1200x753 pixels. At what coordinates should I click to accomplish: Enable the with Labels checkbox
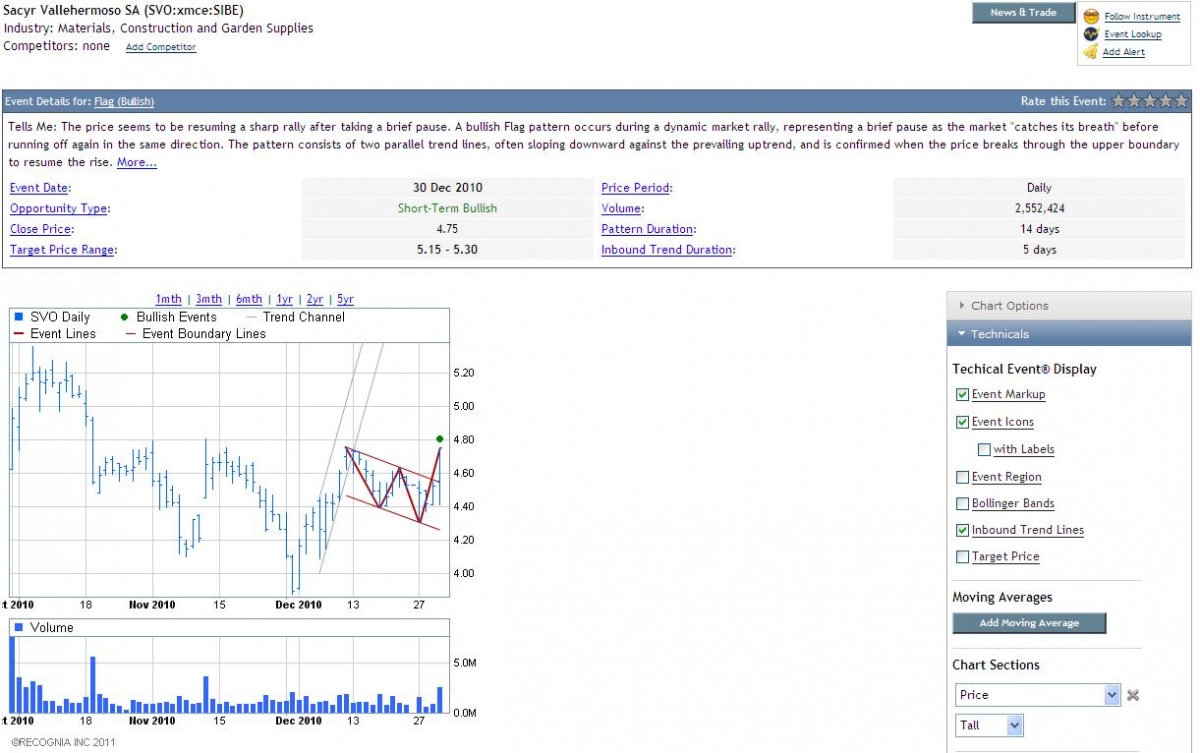click(x=984, y=450)
